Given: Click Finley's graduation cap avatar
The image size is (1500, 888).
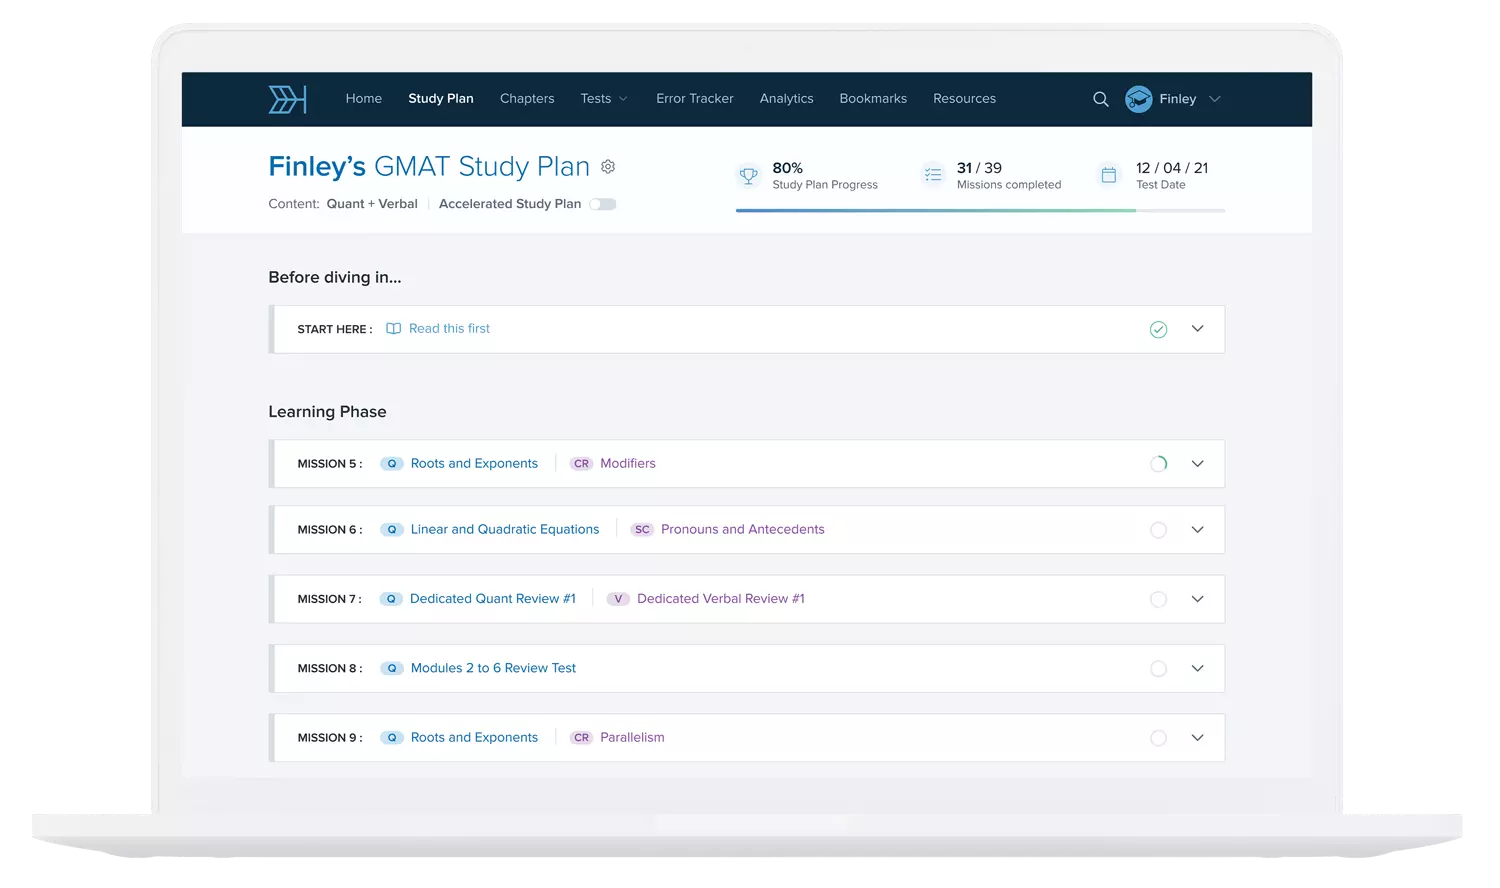Looking at the screenshot, I should point(1139,99).
